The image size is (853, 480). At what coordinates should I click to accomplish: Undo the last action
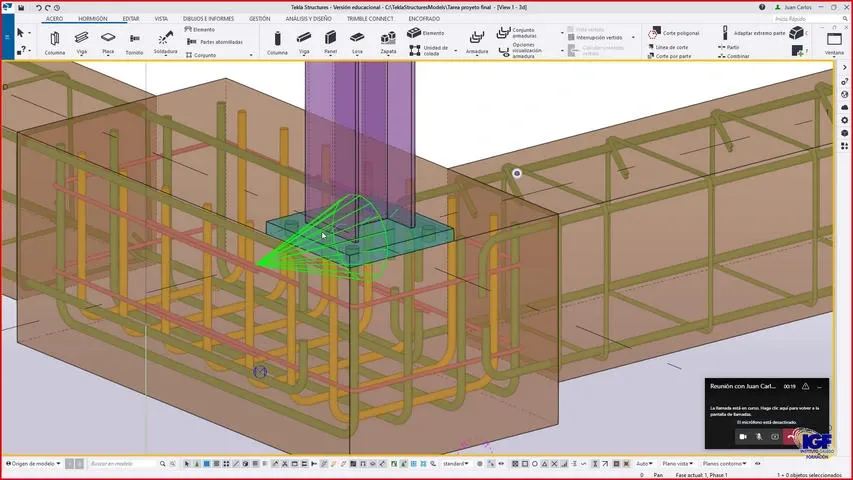38,8
